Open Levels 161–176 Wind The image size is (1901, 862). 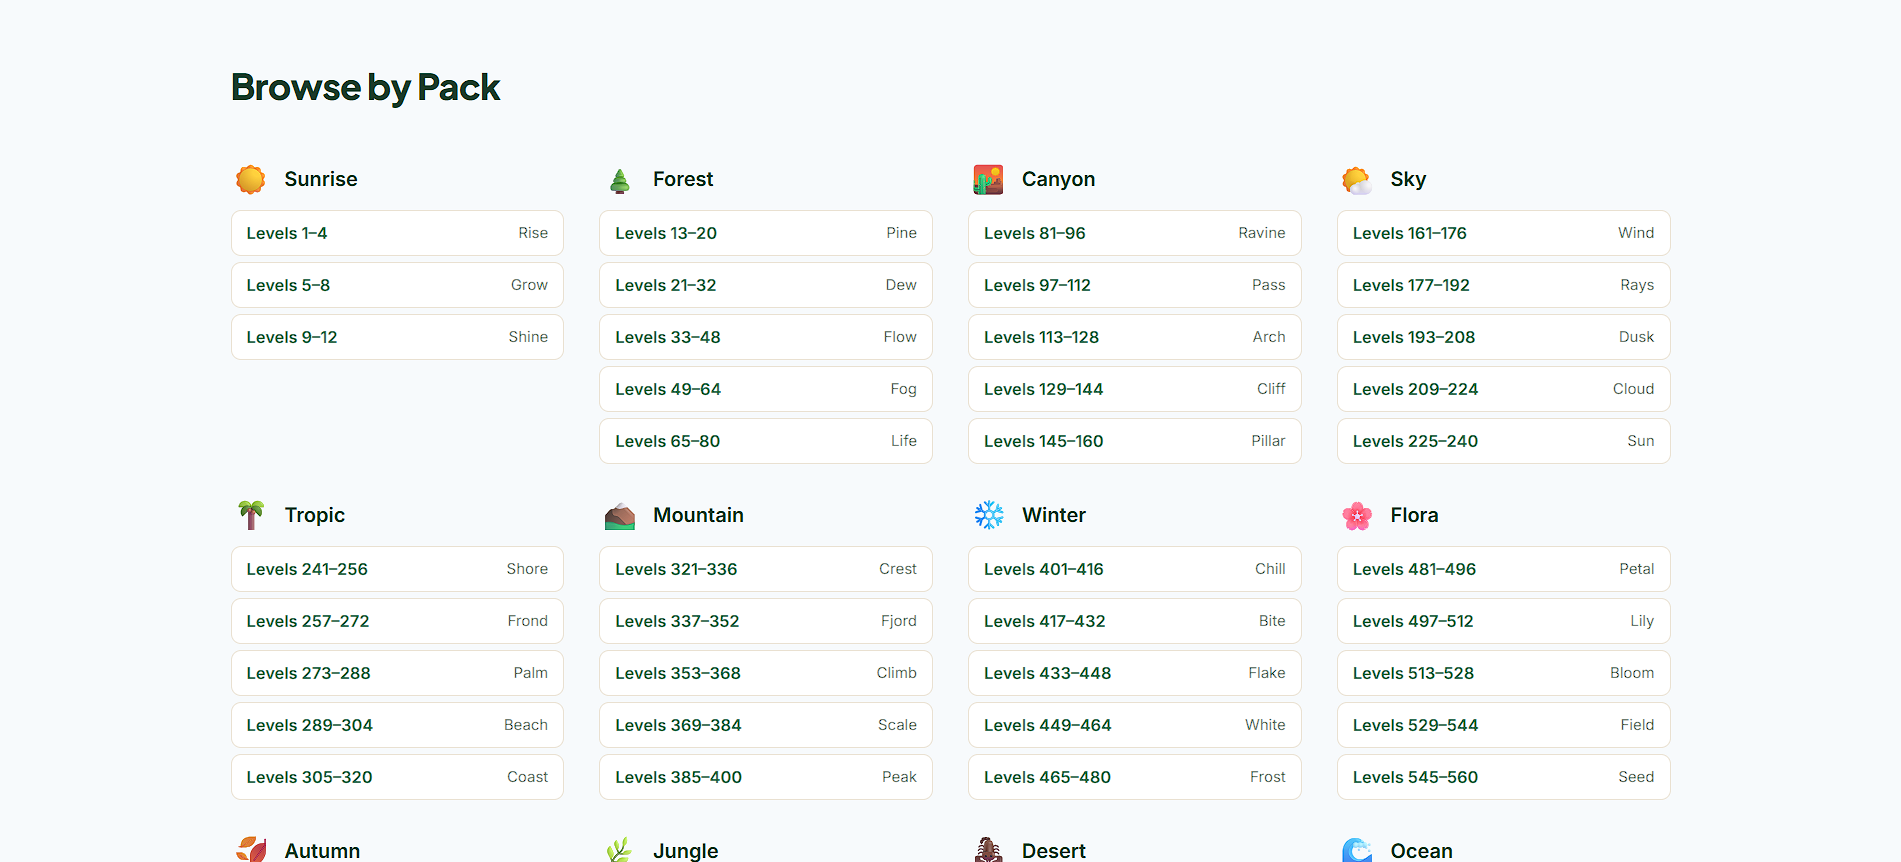tap(1504, 233)
